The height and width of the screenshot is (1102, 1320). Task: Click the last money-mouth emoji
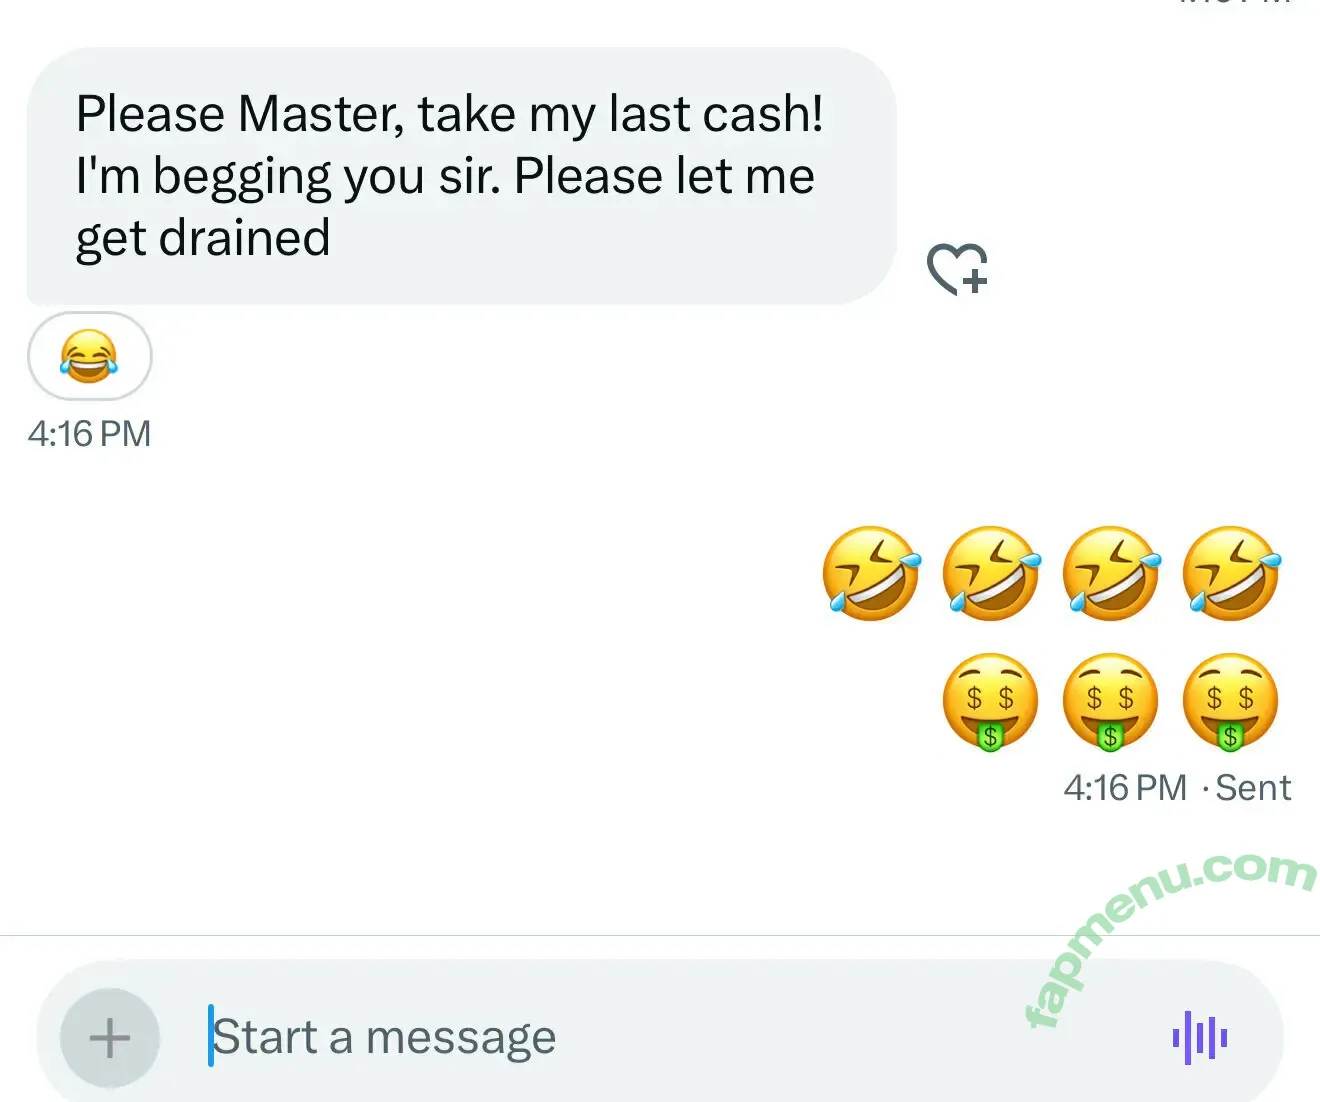tap(1230, 701)
